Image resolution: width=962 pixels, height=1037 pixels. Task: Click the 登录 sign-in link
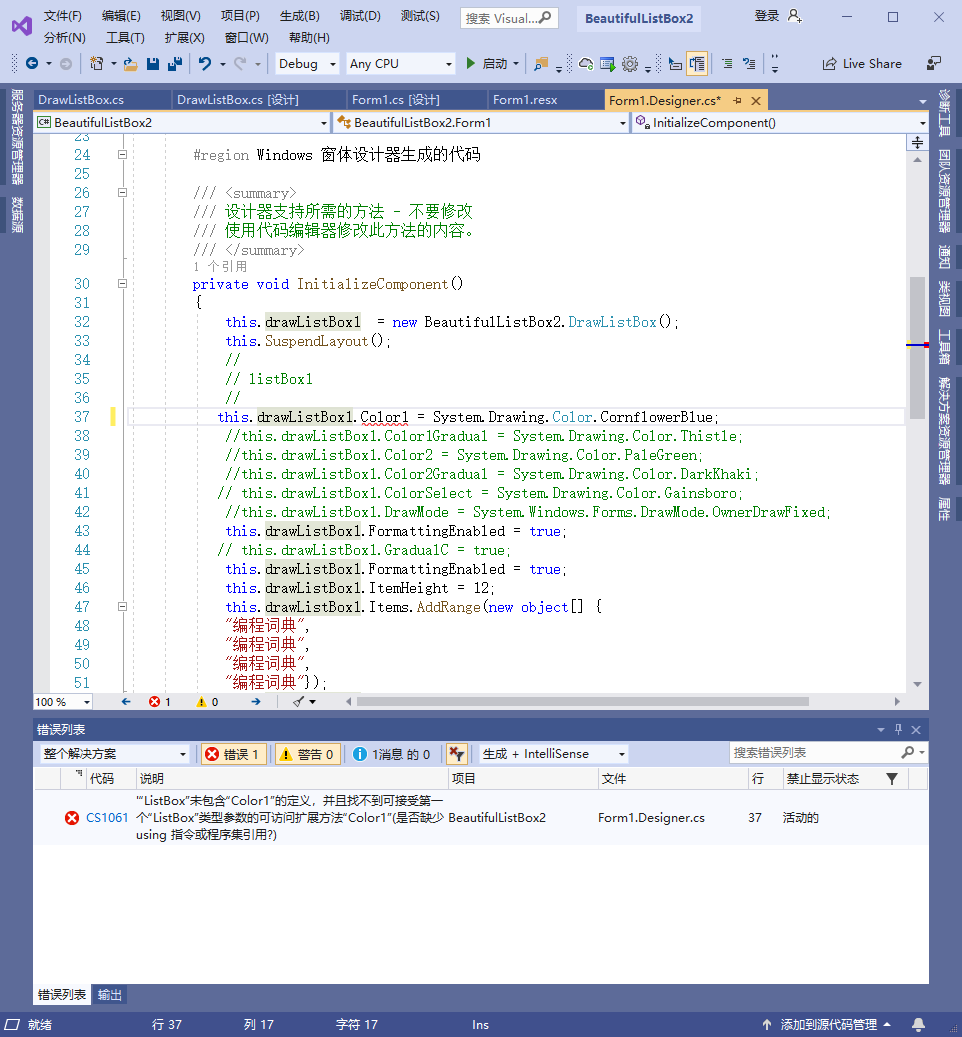767,16
